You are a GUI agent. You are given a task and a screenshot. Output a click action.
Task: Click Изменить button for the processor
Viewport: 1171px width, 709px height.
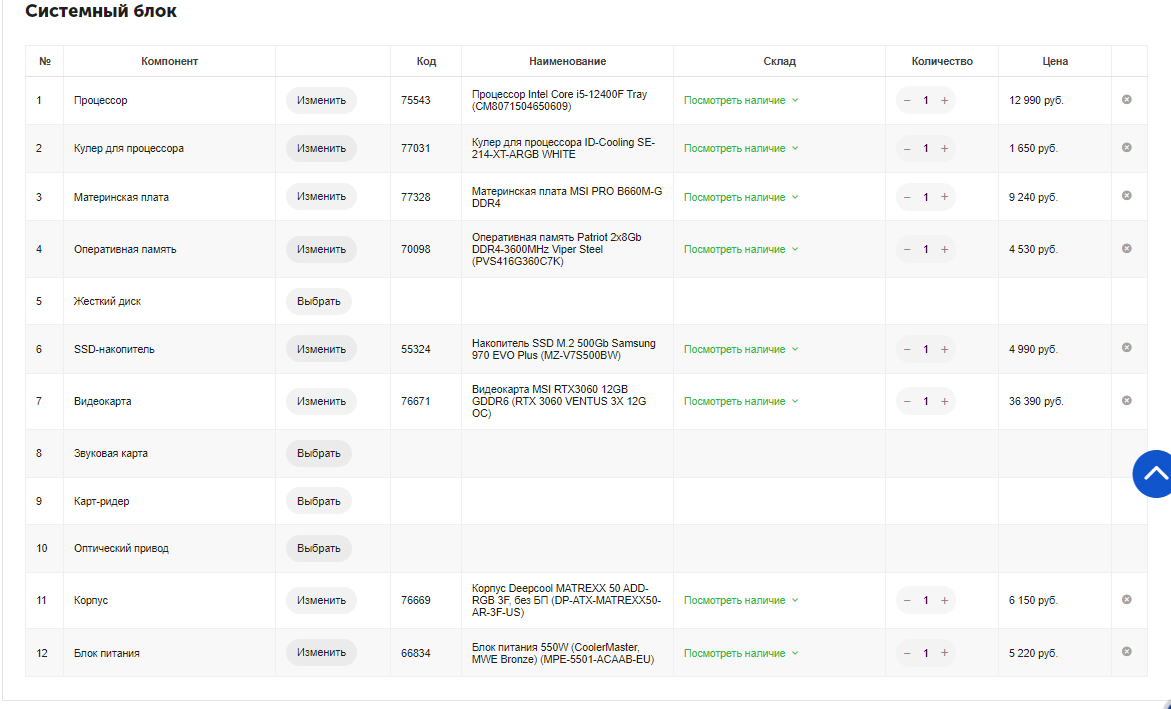point(321,100)
